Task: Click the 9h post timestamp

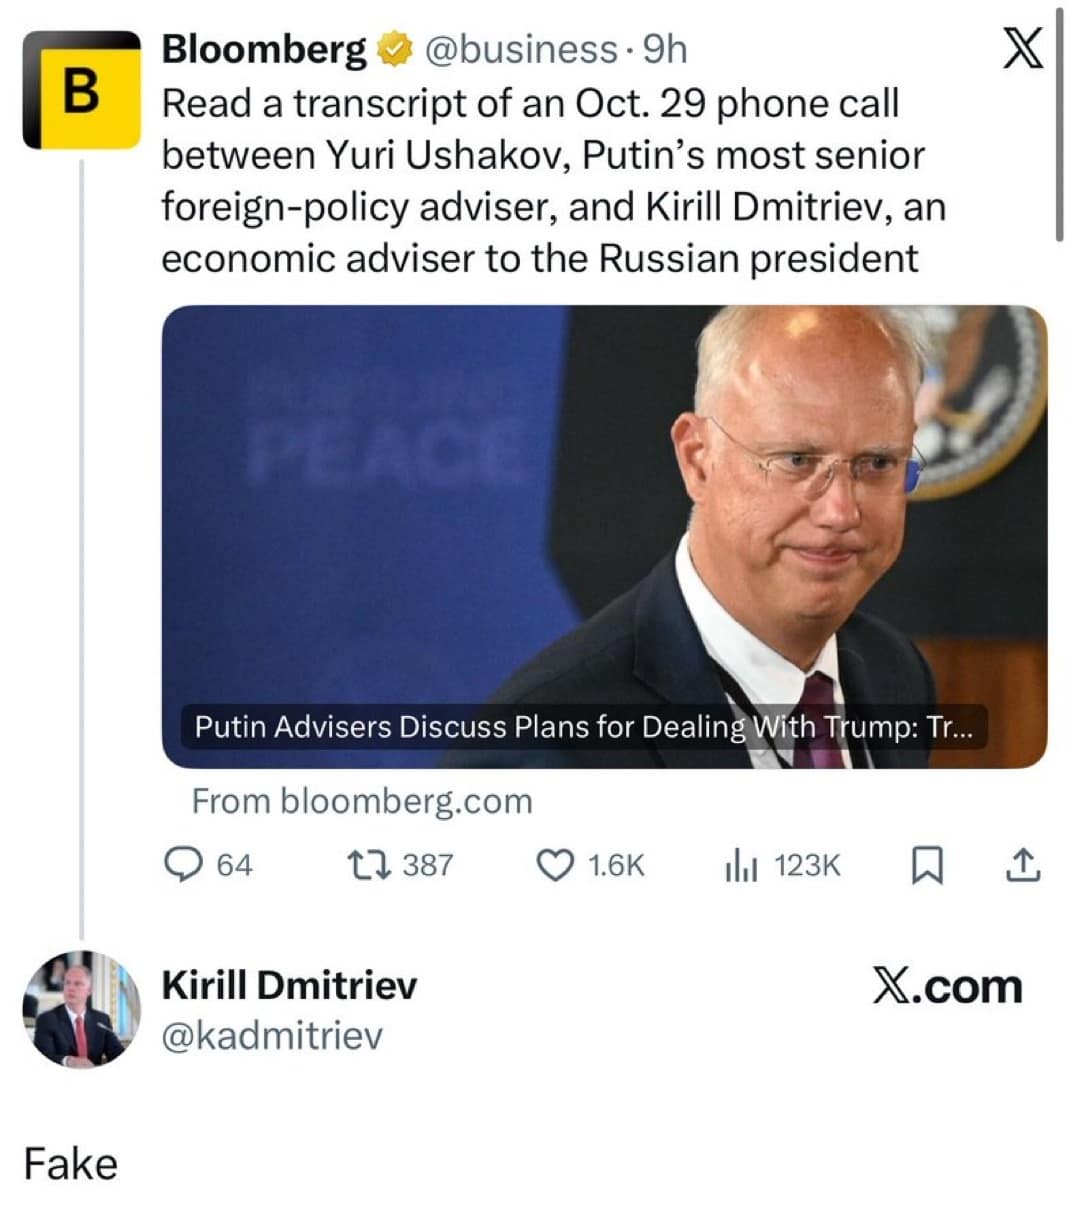Action: pyautogui.click(x=665, y=49)
